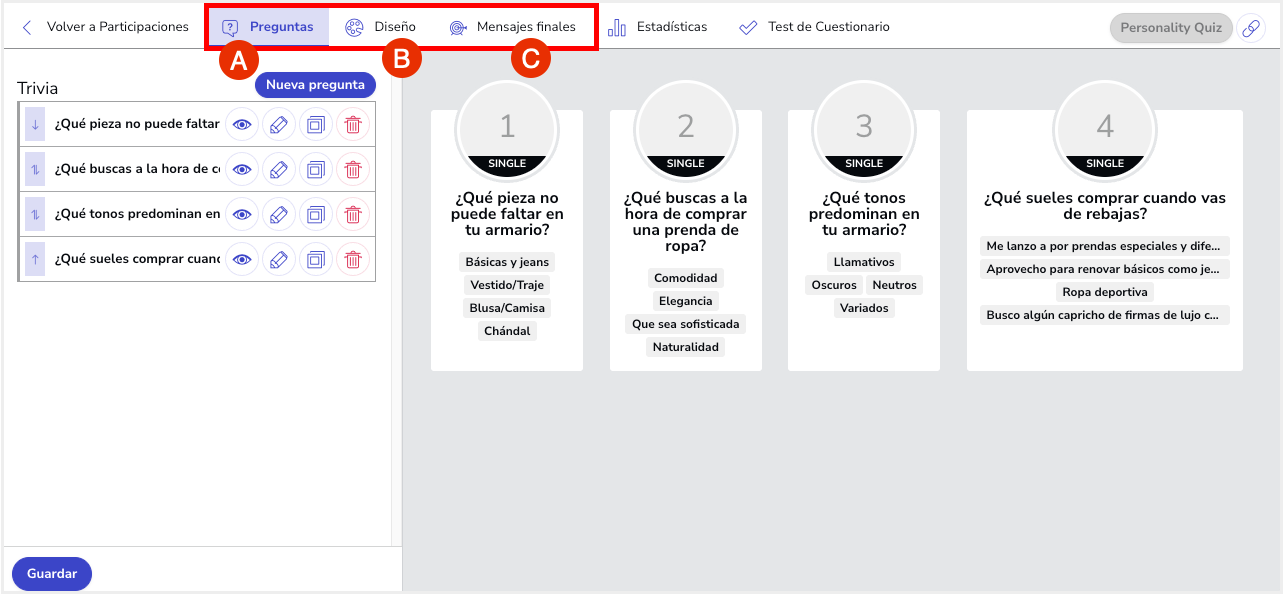Click the answer 'Comodidad'
The image size is (1283, 595).
tap(686, 278)
